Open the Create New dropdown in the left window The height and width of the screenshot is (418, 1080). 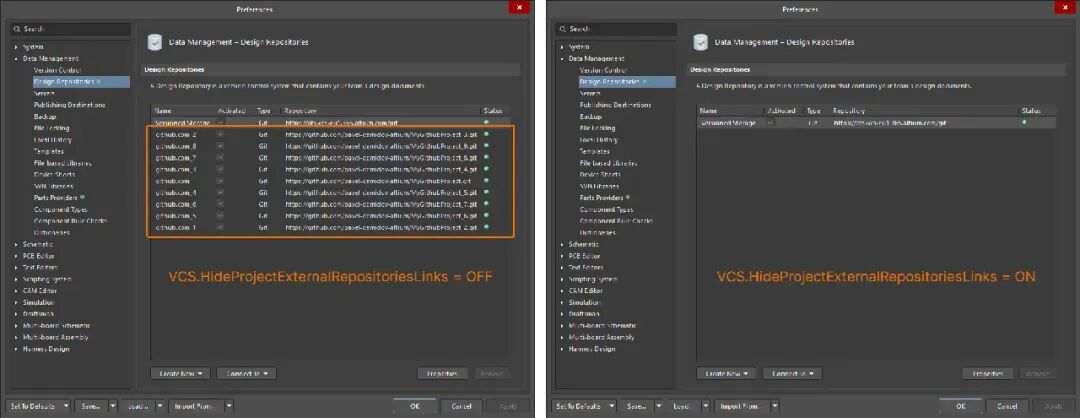click(x=180, y=373)
